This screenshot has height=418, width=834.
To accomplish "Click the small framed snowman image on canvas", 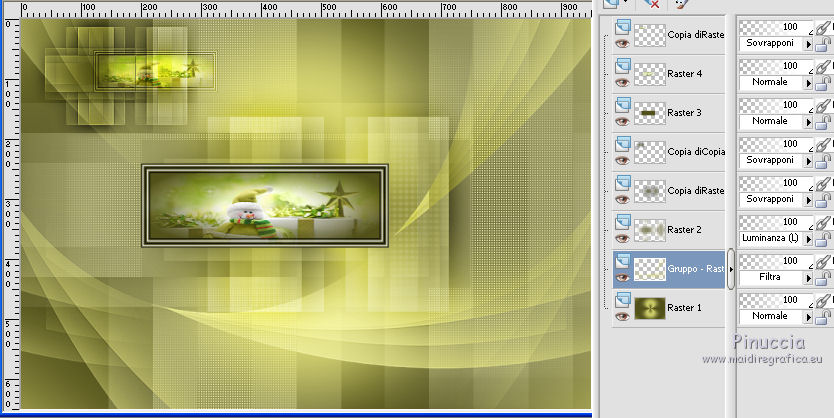I will pyautogui.click(x=155, y=71).
